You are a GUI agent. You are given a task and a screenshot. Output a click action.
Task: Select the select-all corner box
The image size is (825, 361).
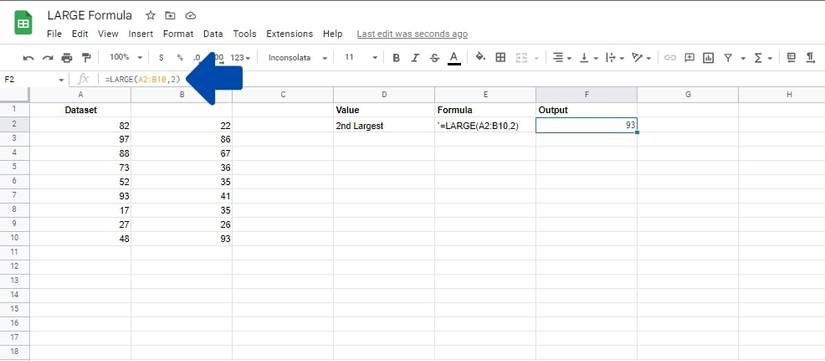tap(15, 95)
